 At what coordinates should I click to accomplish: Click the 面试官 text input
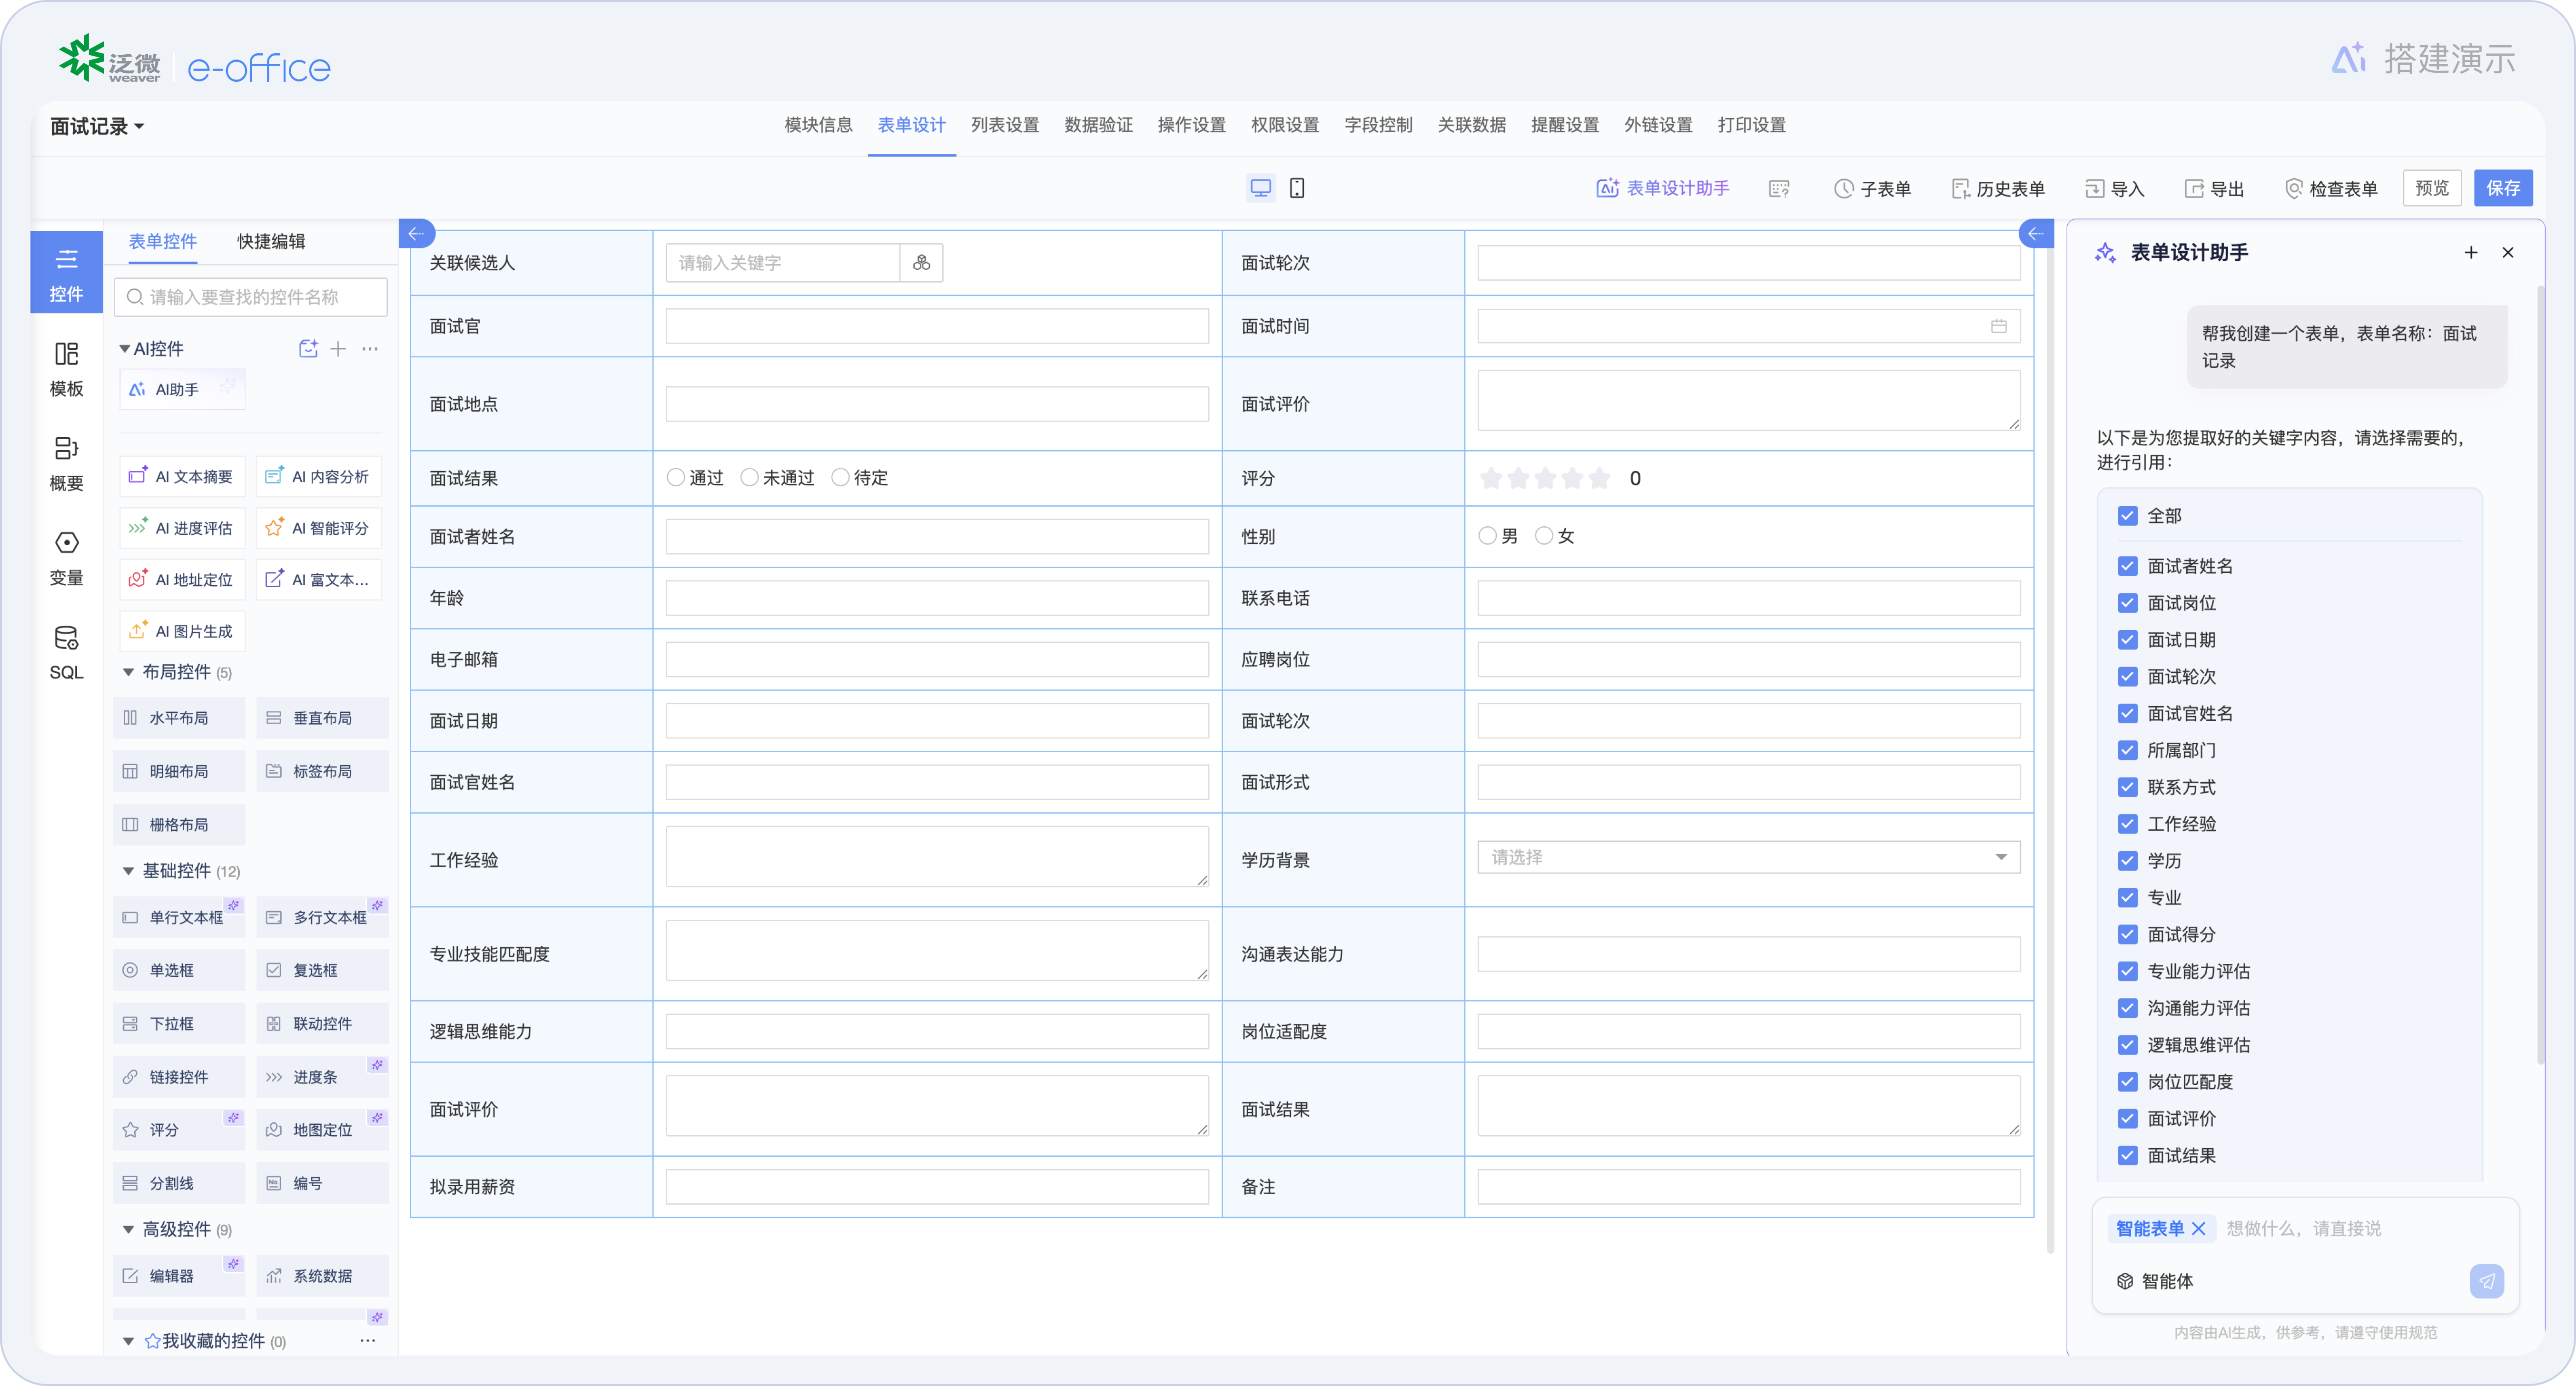coord(936,326)
